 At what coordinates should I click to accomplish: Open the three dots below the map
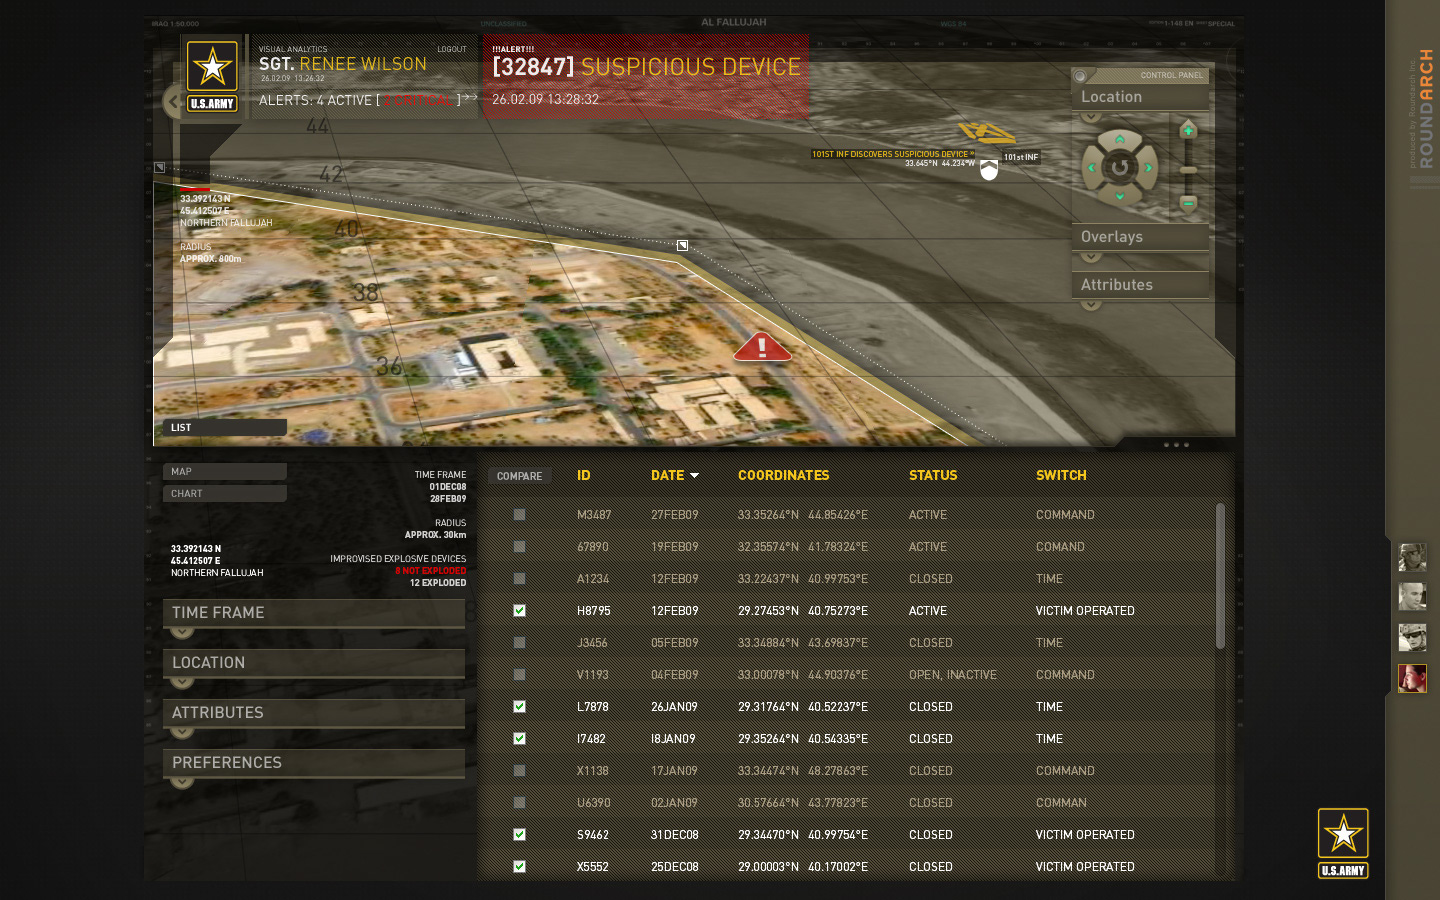pos(1176,445)
